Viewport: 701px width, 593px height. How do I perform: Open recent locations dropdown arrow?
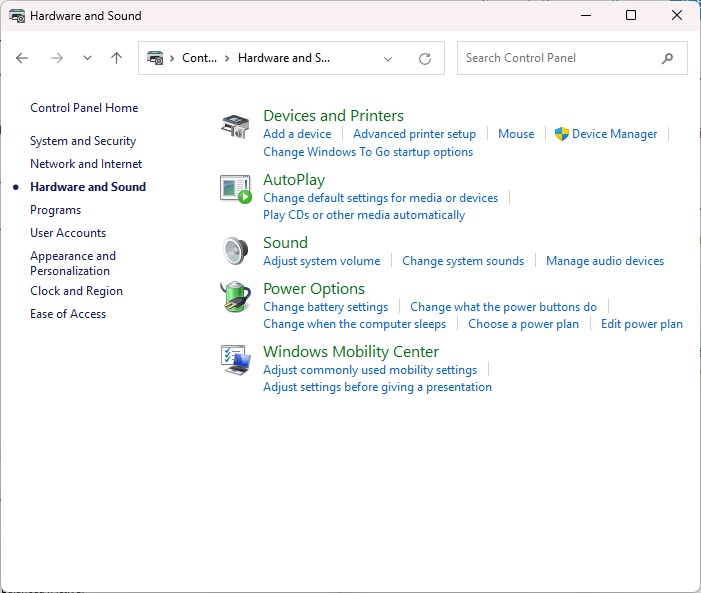pos(87,58)
